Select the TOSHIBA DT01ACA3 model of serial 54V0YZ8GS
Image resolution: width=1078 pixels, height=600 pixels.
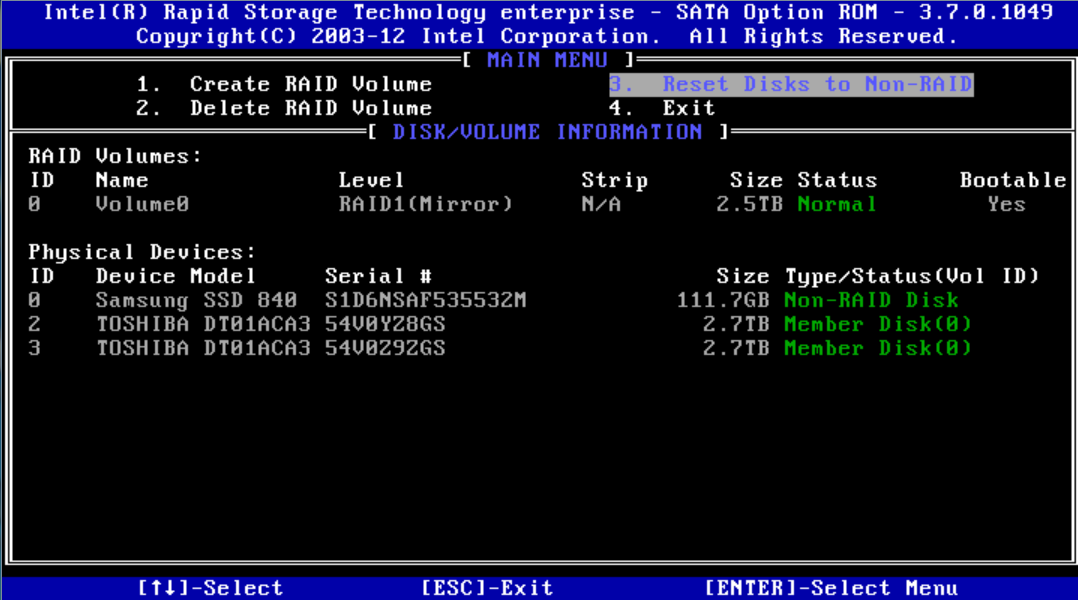point(203,324)
